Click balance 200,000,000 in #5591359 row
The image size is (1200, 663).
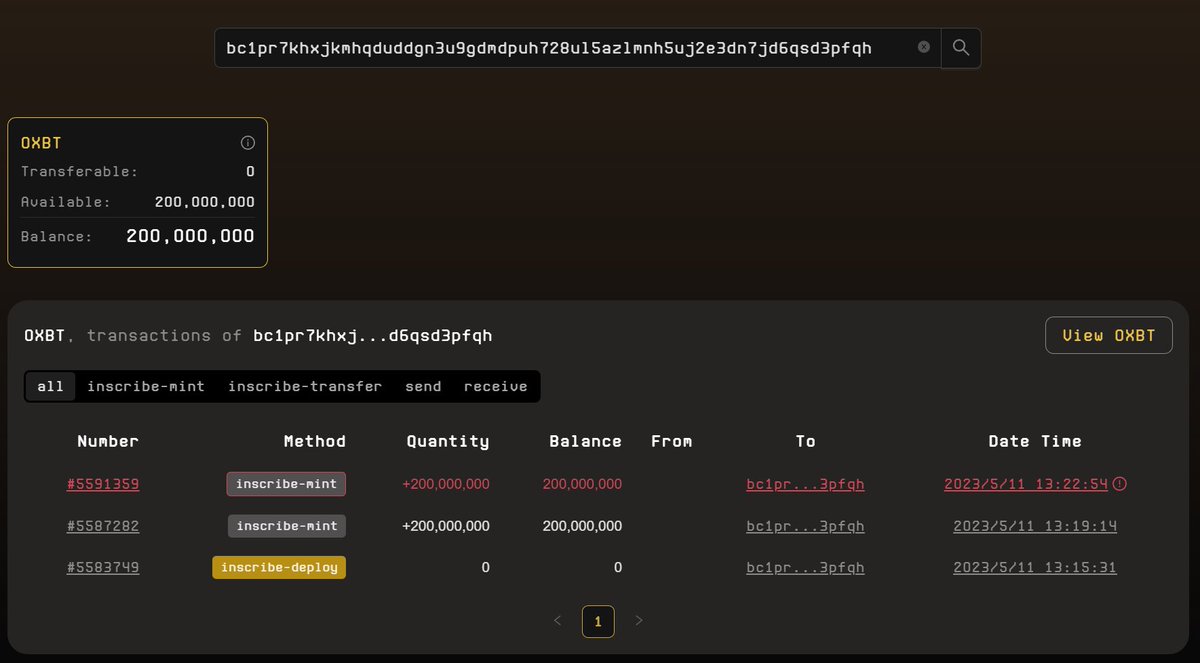click(582, 484)
